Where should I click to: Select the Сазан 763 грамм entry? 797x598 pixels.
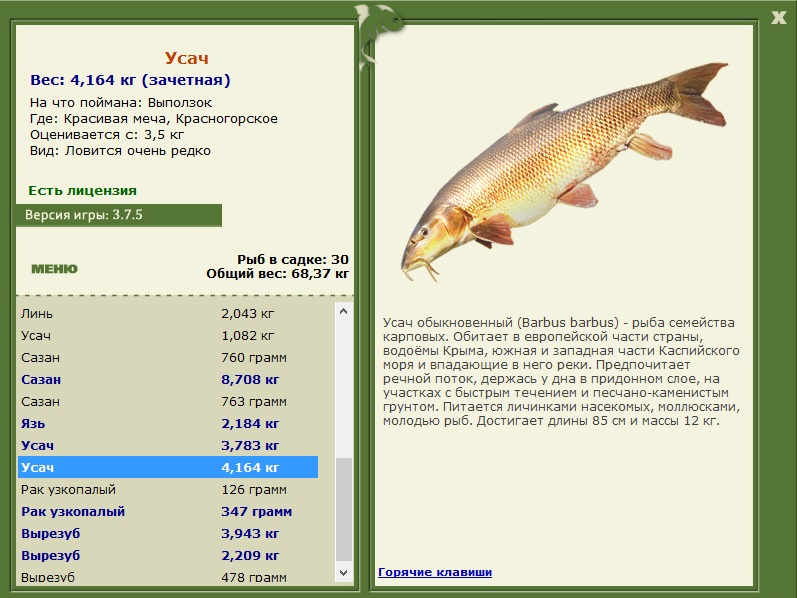(x=168, y=401)
